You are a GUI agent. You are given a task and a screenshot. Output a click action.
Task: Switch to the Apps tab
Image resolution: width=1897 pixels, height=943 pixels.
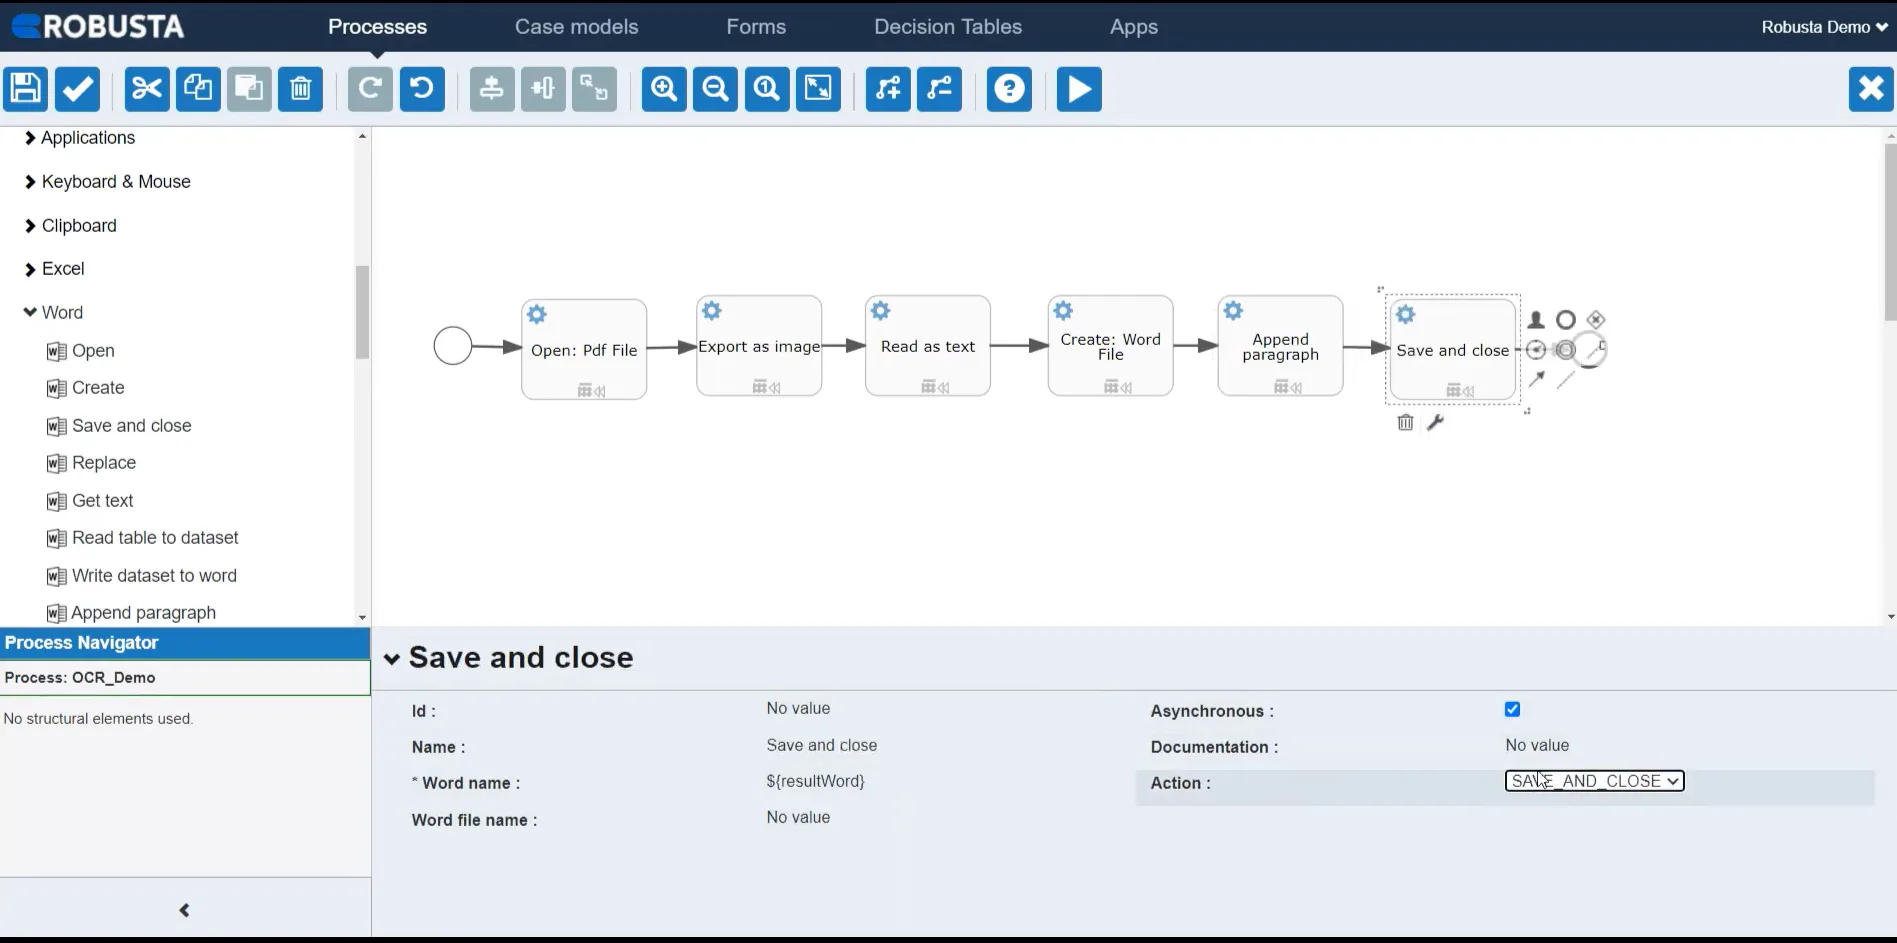pos(1134,27)
